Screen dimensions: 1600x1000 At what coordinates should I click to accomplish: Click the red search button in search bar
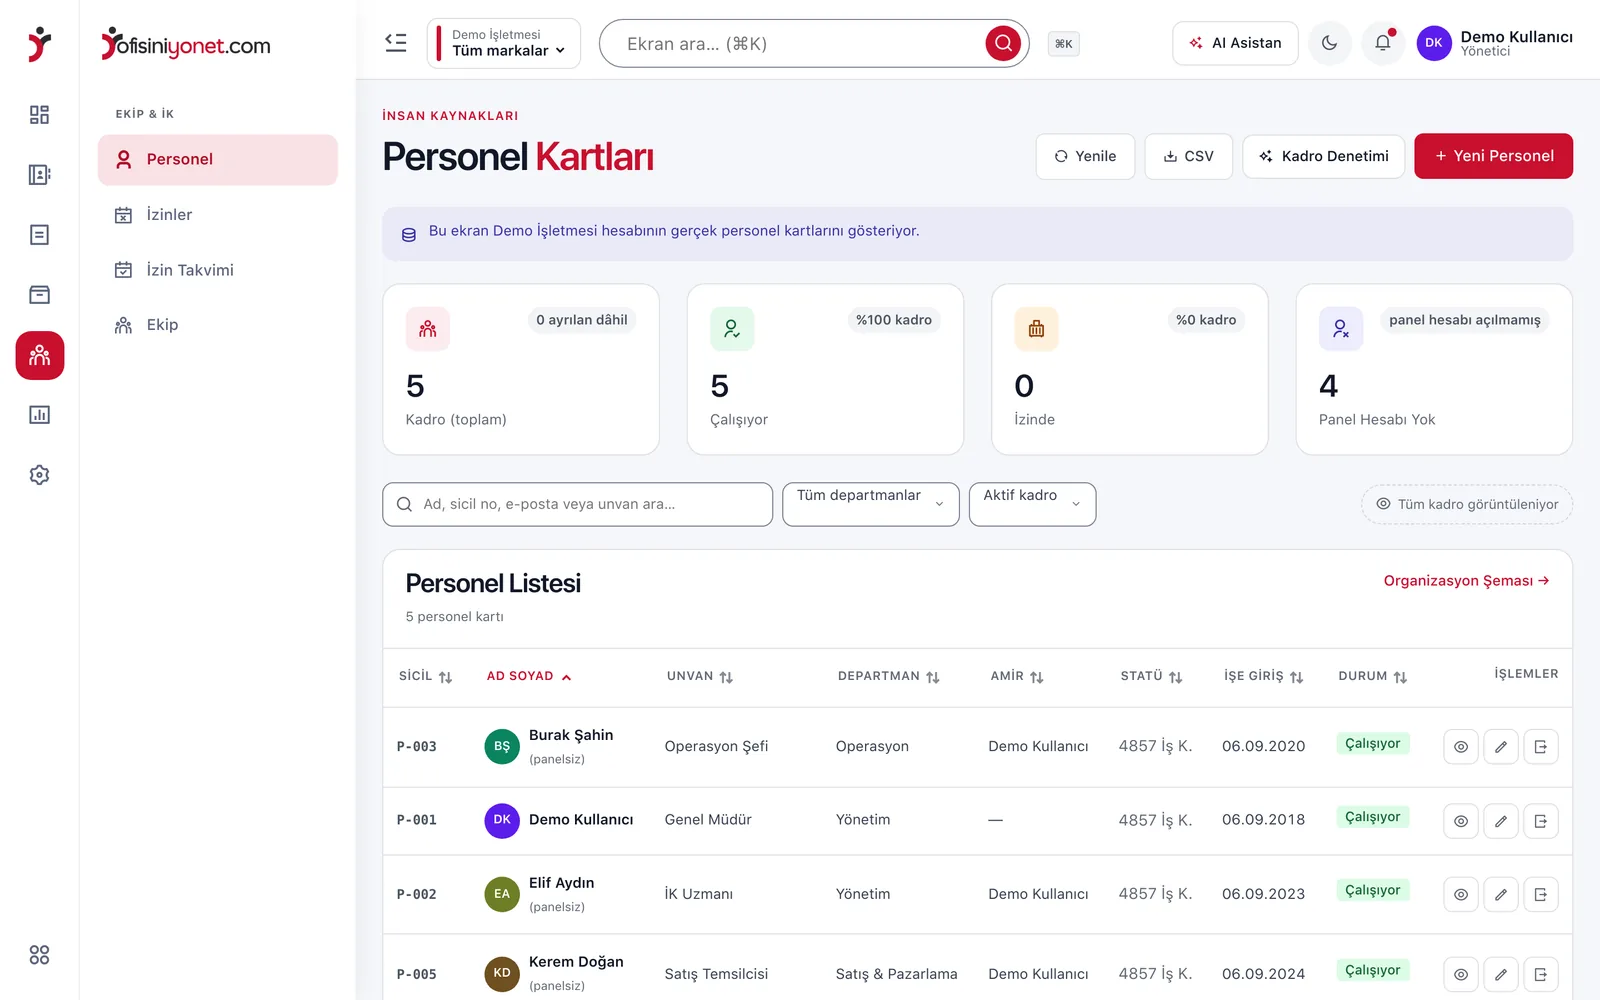1003,43
